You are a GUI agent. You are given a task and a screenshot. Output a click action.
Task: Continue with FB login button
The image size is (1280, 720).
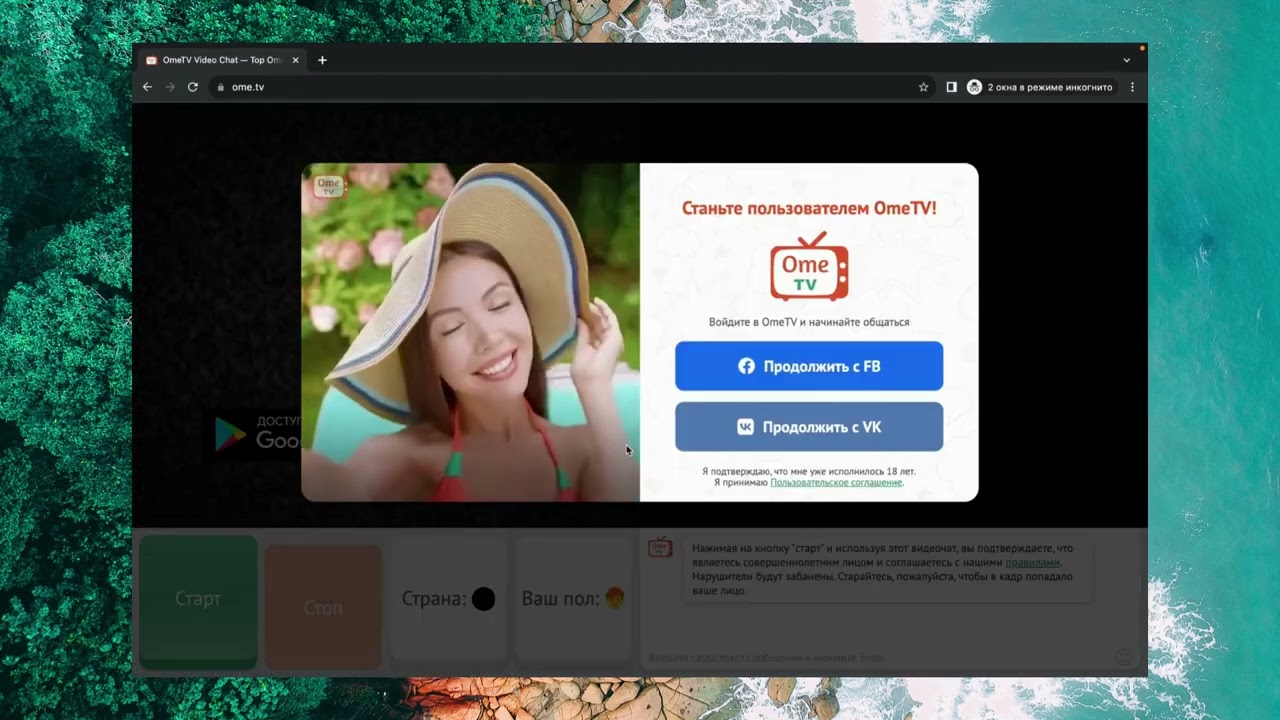[809, 366]
